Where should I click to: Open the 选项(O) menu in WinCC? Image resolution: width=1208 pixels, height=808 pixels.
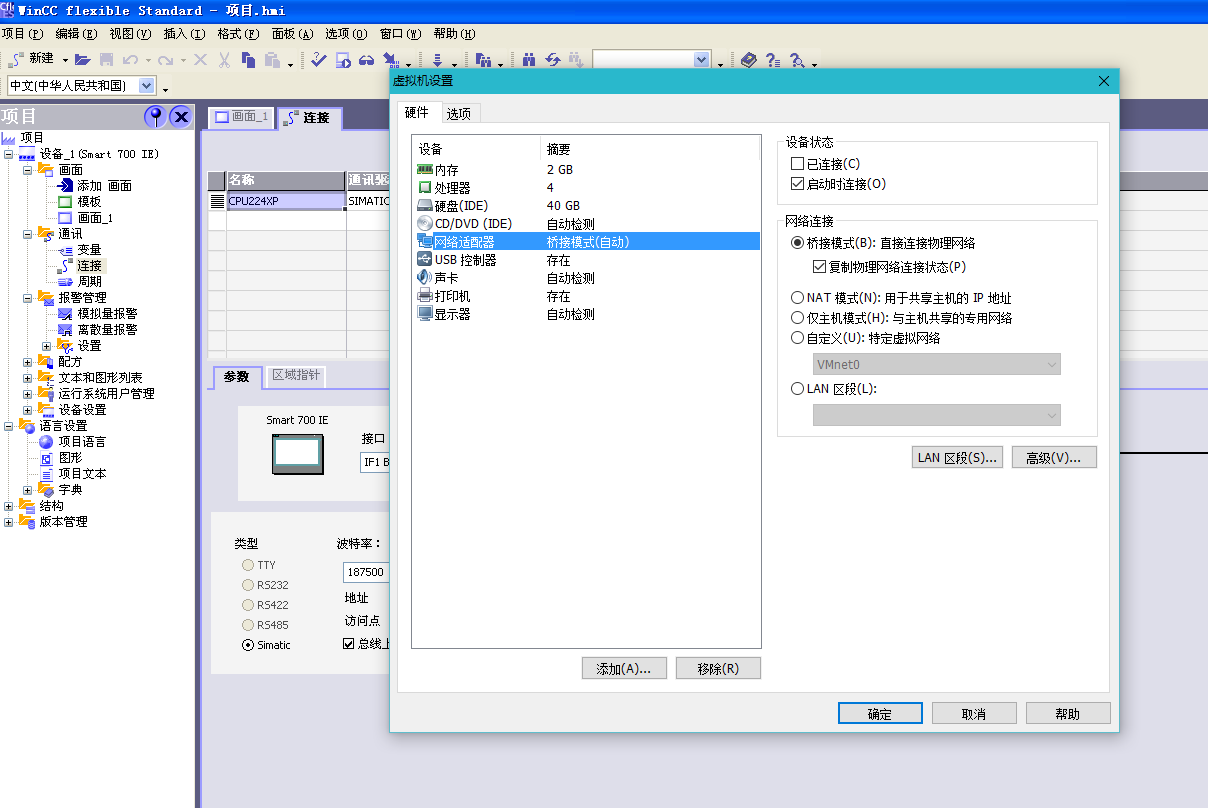[346, 33]
